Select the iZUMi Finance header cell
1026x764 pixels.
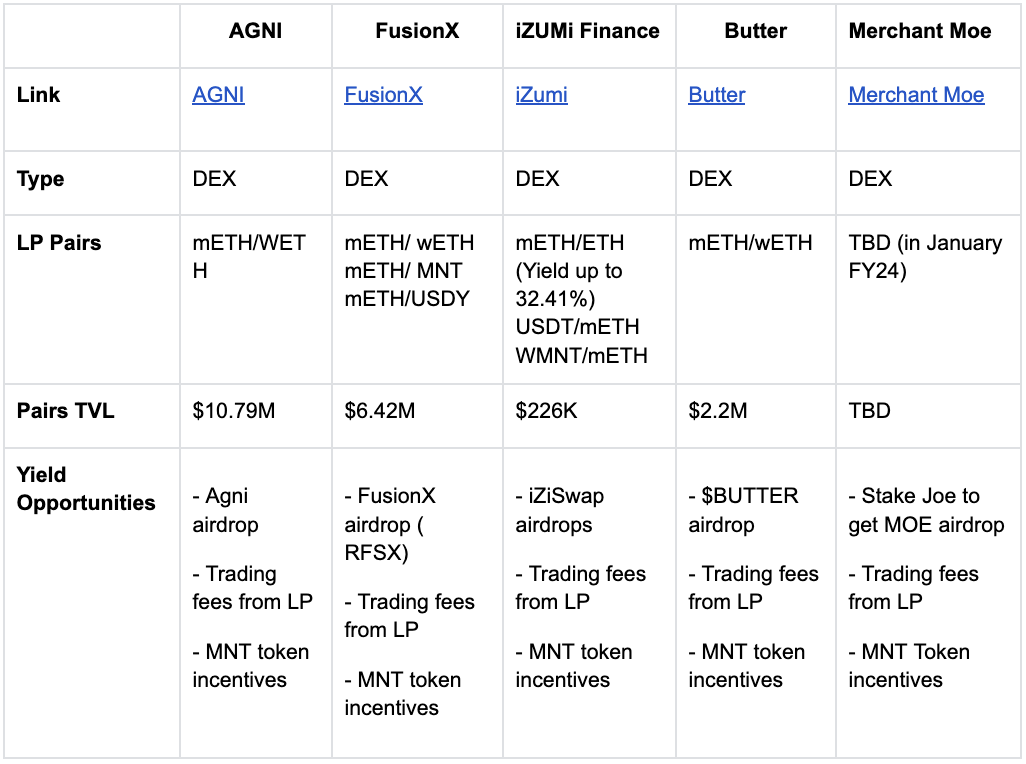[589, 35]
